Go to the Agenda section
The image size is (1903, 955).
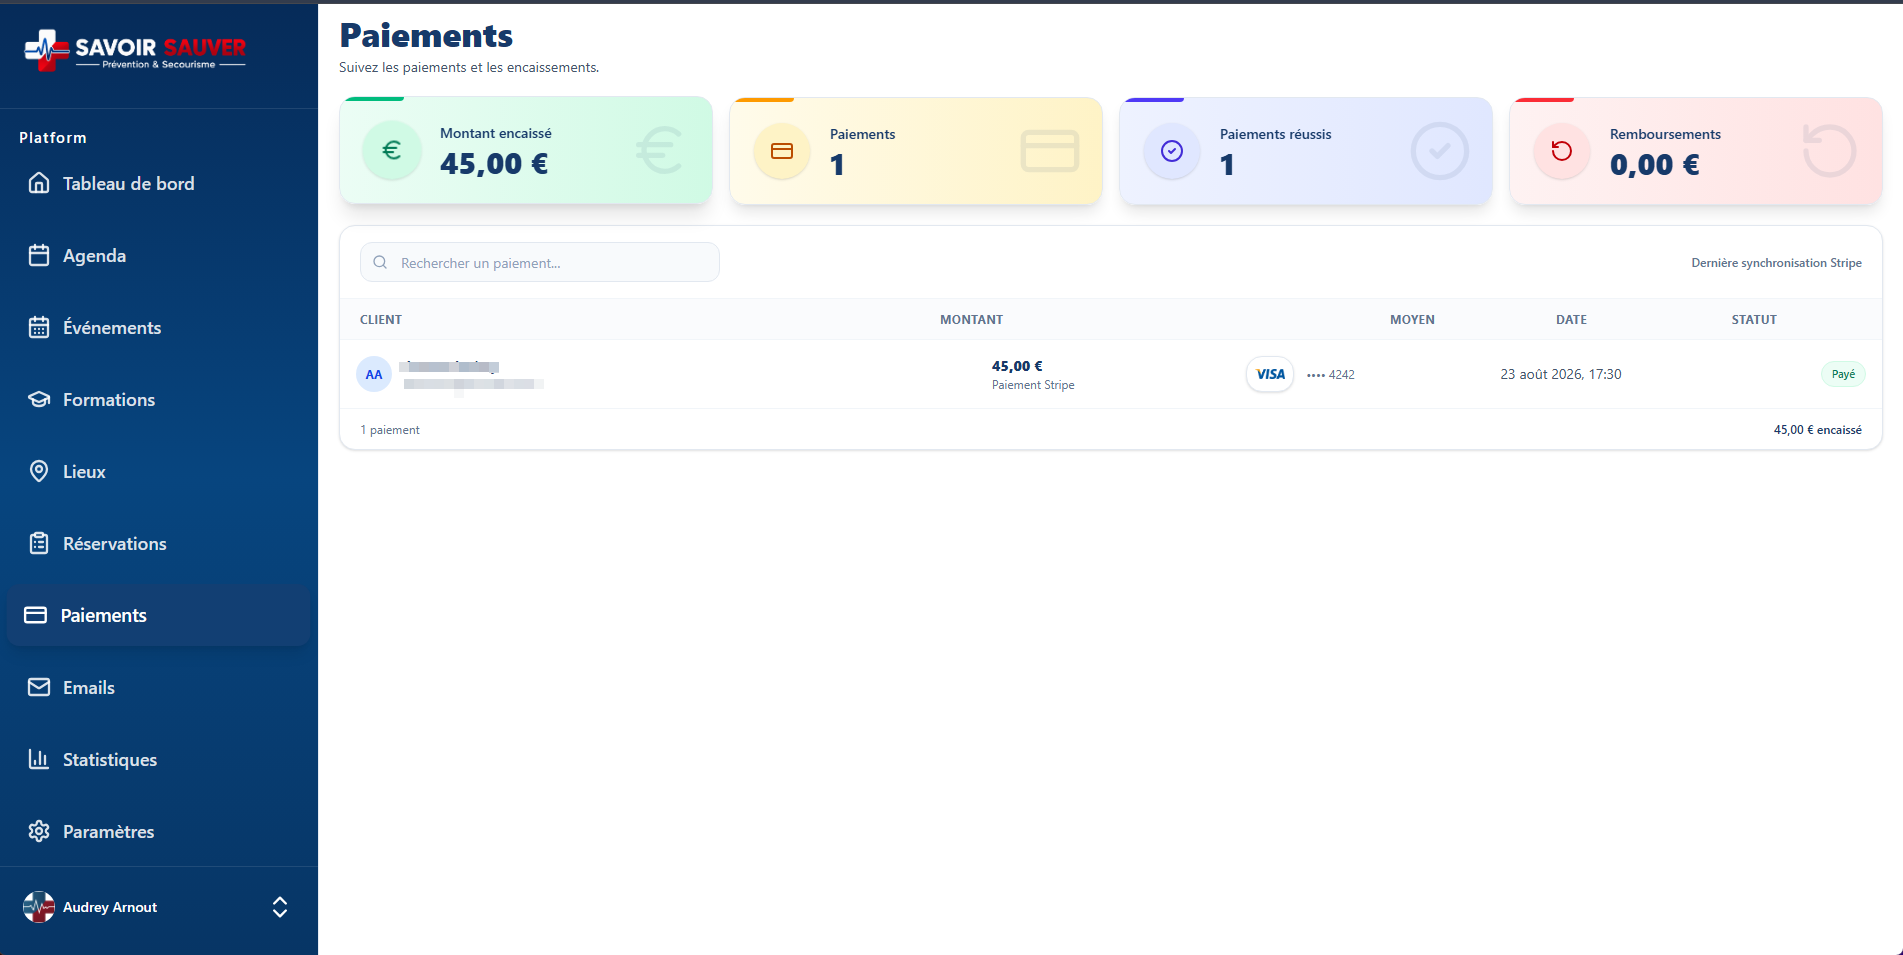tap(158, 255)
